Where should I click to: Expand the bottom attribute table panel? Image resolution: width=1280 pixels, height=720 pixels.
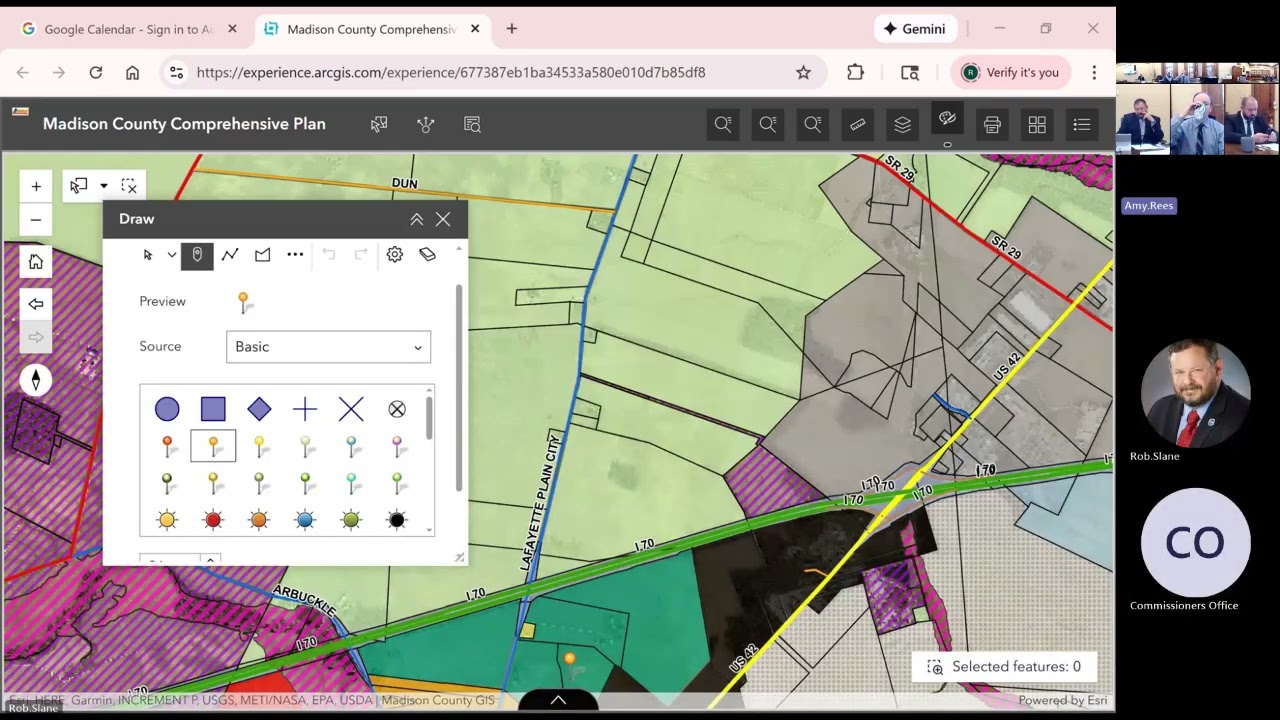pyautogui.click(x=558, y=700)
